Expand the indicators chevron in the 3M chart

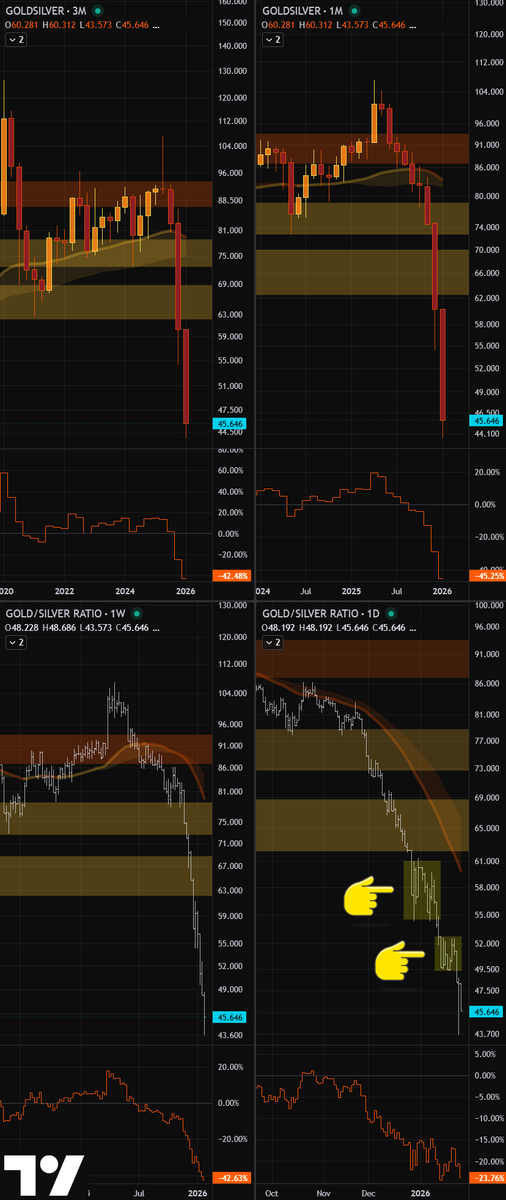tap(18, 40)
